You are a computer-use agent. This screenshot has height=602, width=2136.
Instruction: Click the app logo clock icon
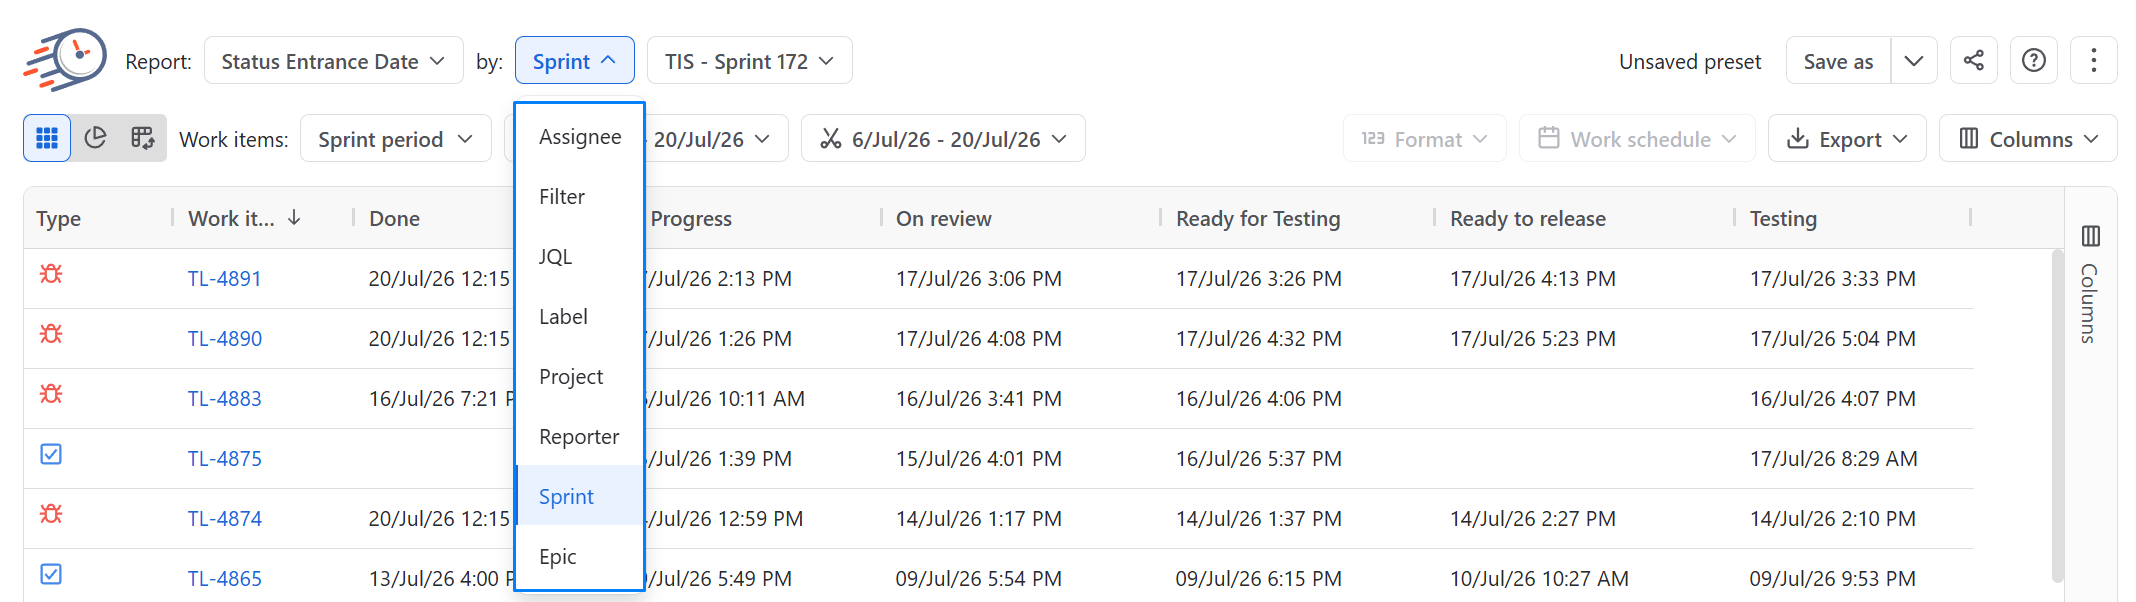point(66,60)
